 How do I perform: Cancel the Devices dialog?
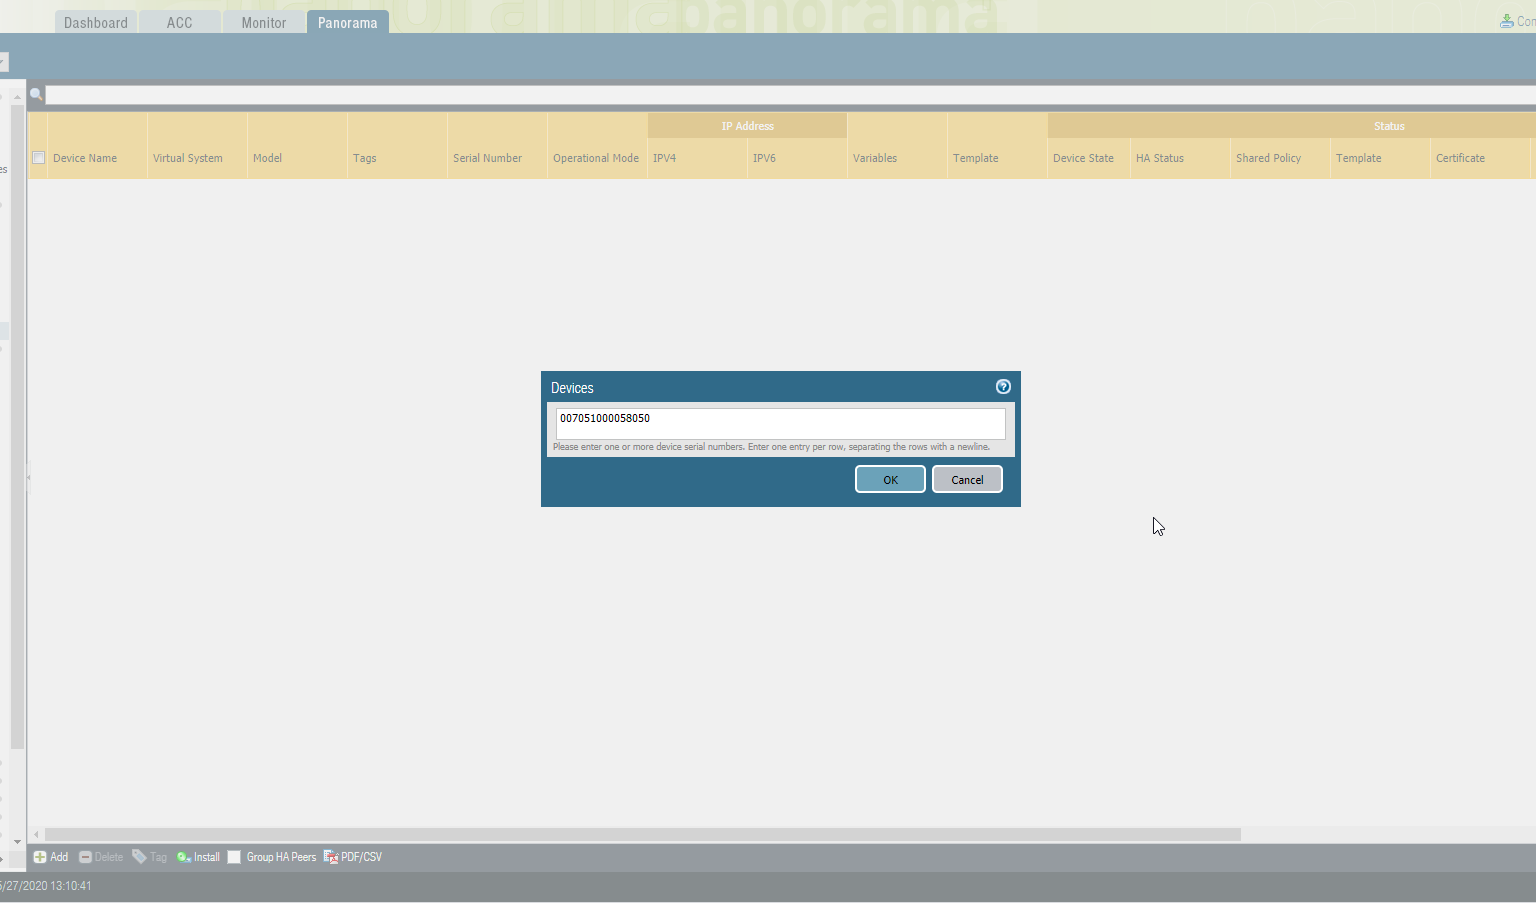click(x=966, y=479)
